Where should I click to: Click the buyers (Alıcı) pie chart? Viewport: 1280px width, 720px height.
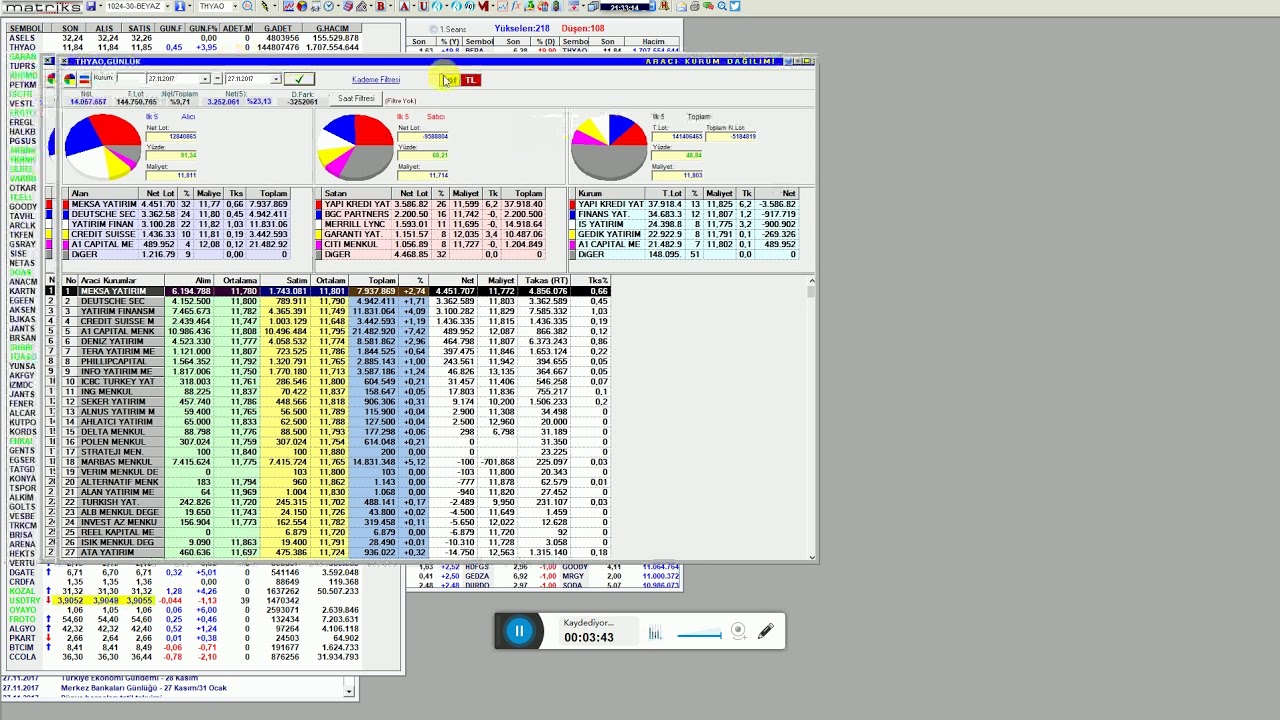pos(102,147)
